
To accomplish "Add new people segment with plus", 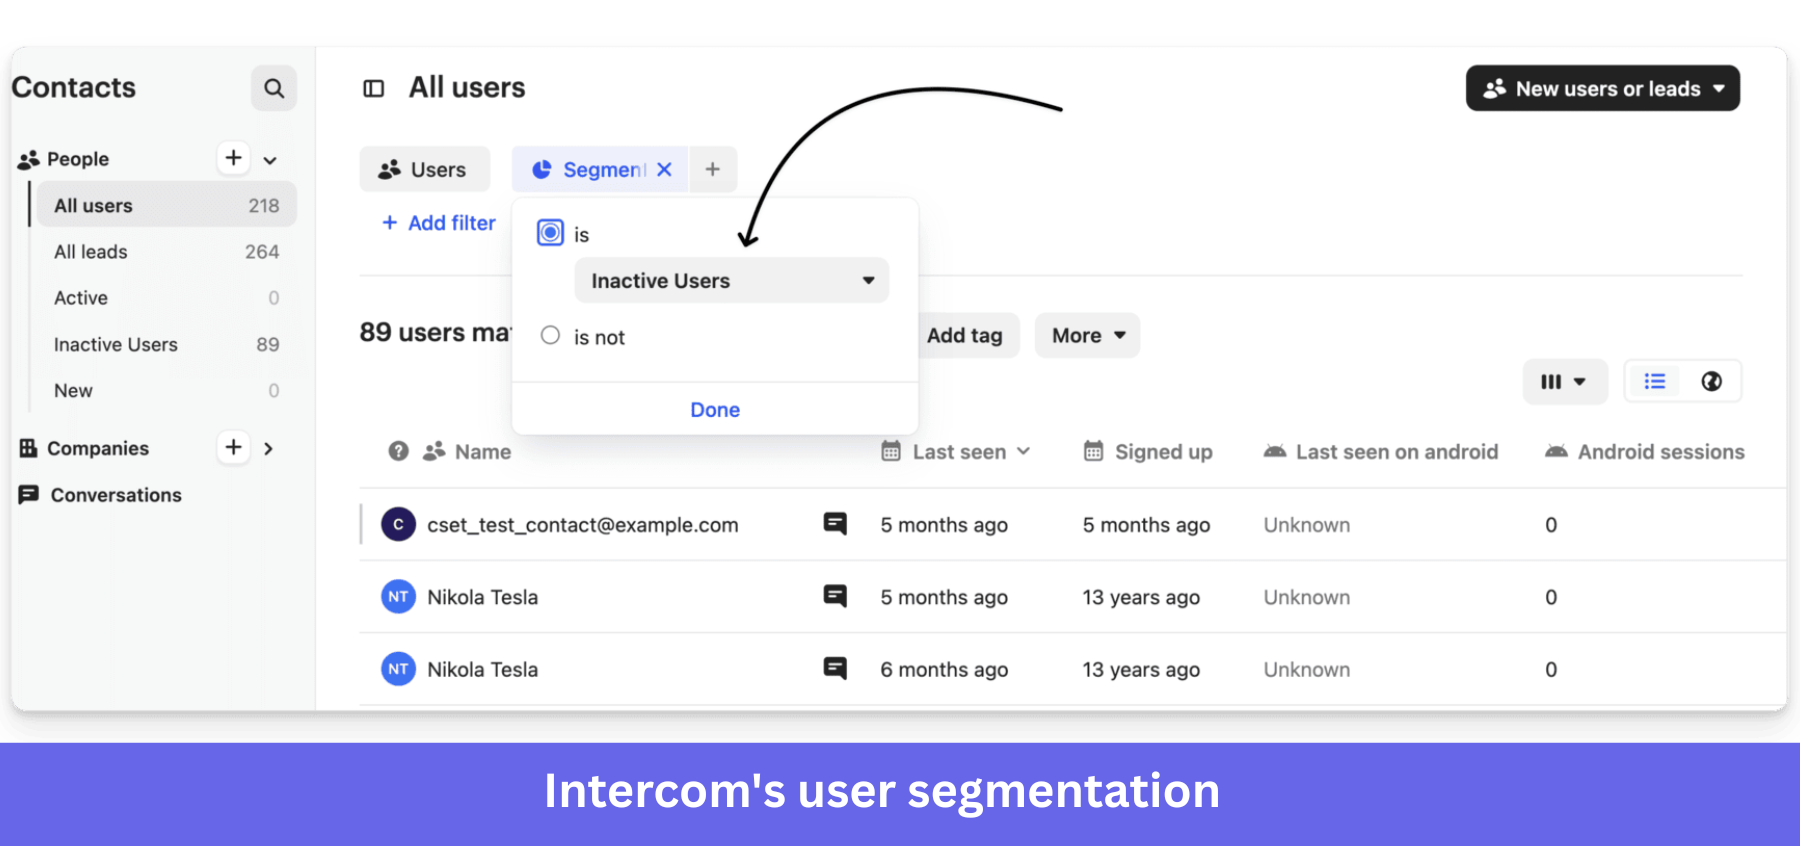I will pyautogui.click(x=233, y=158).
